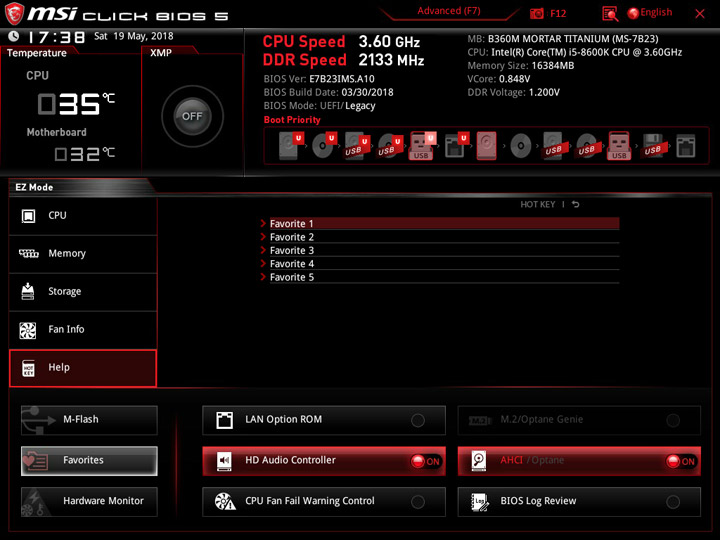This screenshot has height=540, width=720.
Task: Click the Memory module icon in sidebar
Action: 28,253
